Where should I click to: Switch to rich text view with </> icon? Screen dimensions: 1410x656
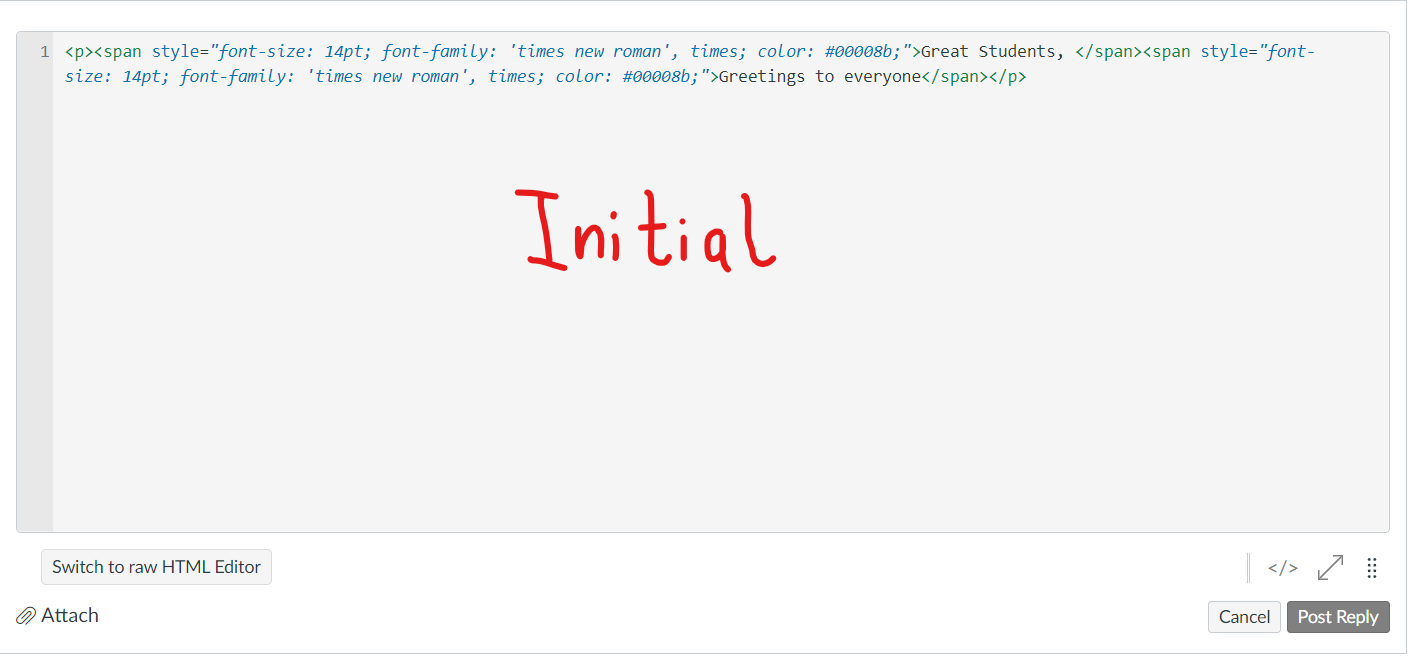1282,567
